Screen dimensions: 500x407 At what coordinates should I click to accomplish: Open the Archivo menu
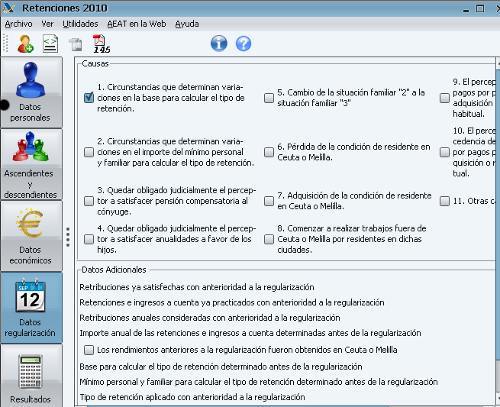pyautogui.click(x=19, y=24)
